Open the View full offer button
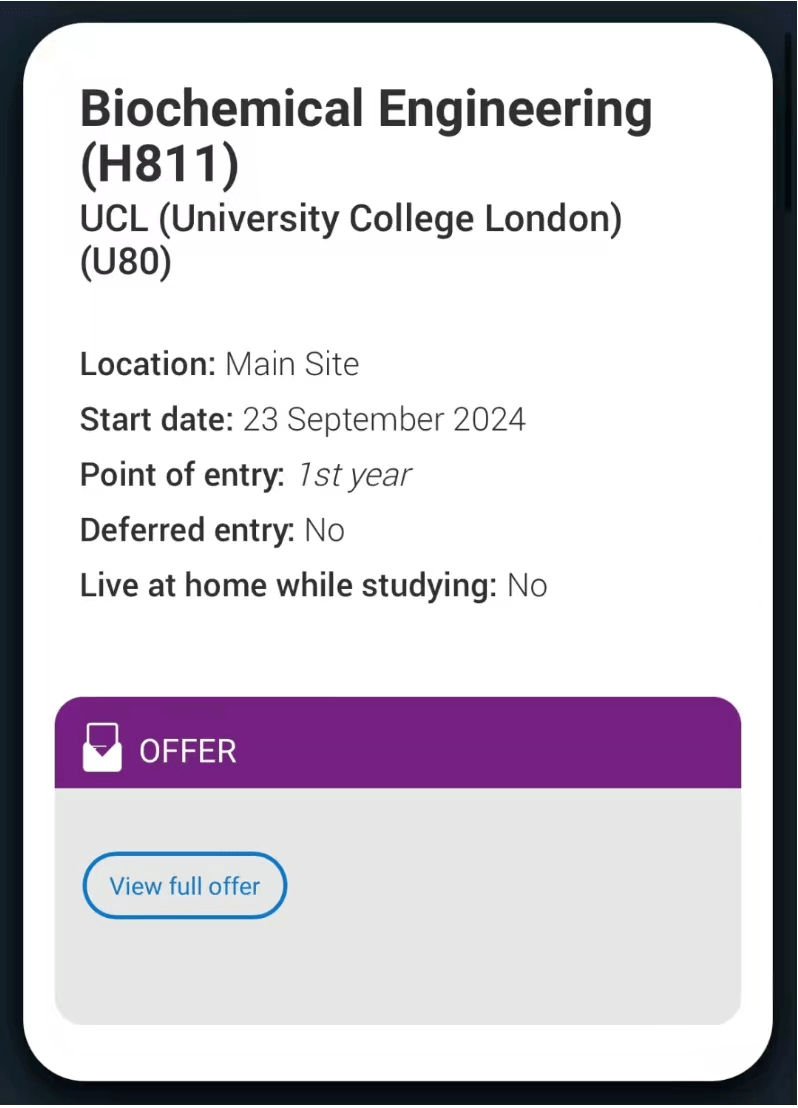The height and width of the screenshot is (1108, 798). tap(185, 886)
